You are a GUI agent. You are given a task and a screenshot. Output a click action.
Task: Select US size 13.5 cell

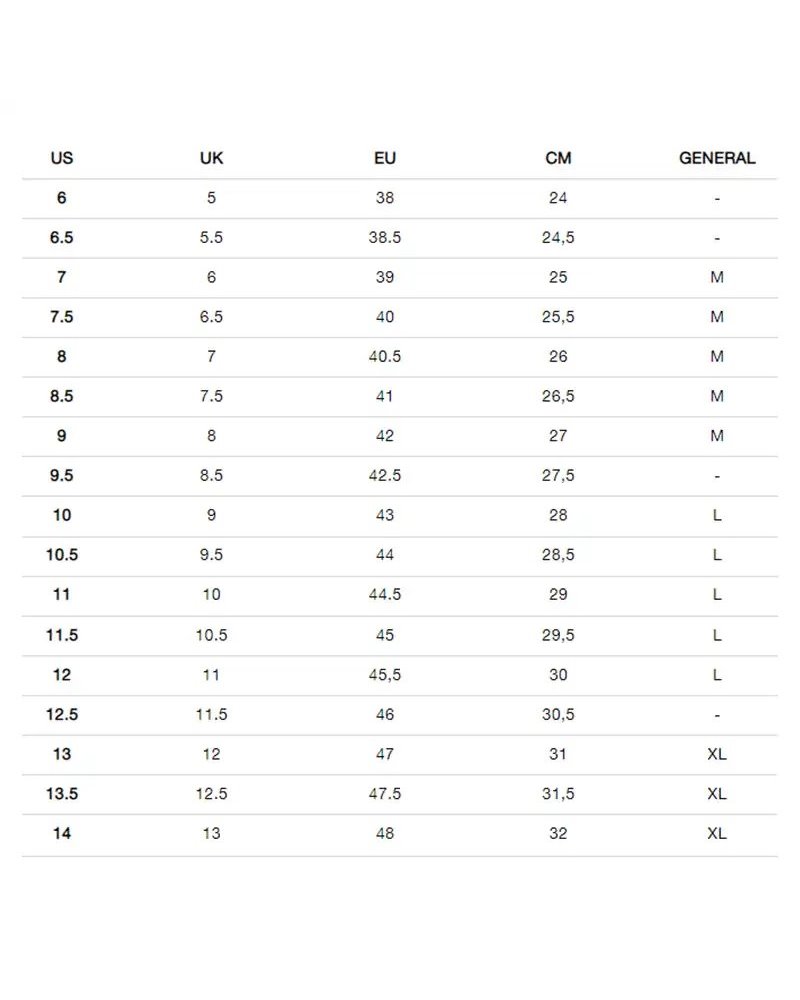62,793
